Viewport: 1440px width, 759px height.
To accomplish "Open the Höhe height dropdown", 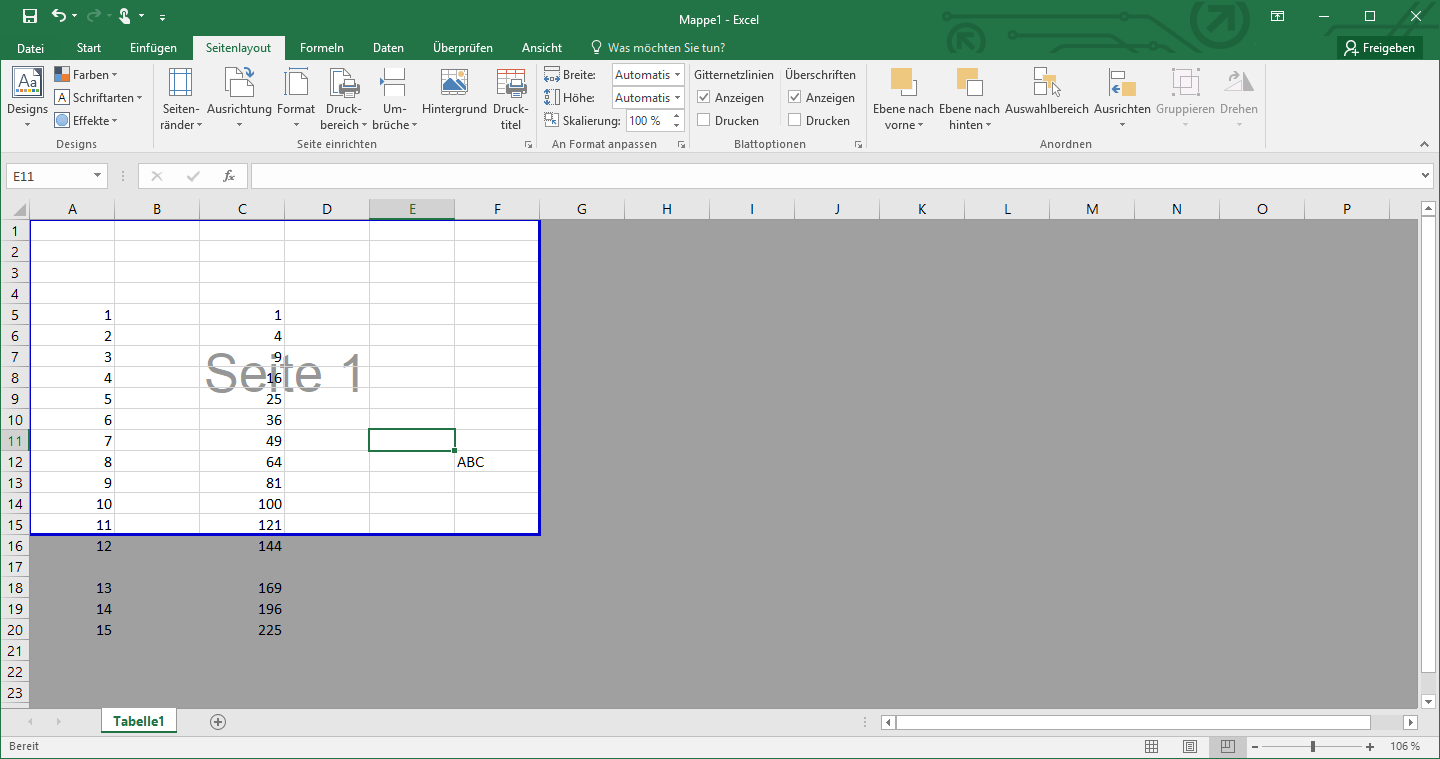I will (678, 98).
